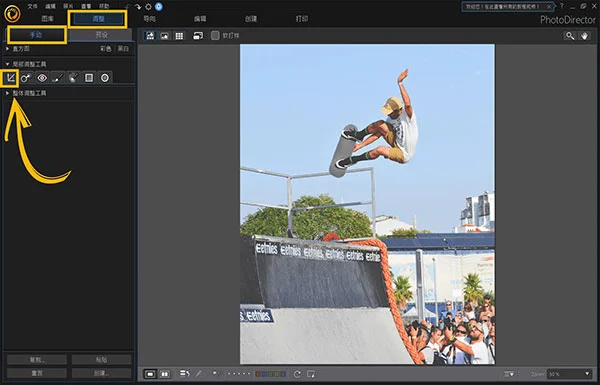Select the Gradient mask tool
This screenshot has width=600, height=385.
pos(89,78)
